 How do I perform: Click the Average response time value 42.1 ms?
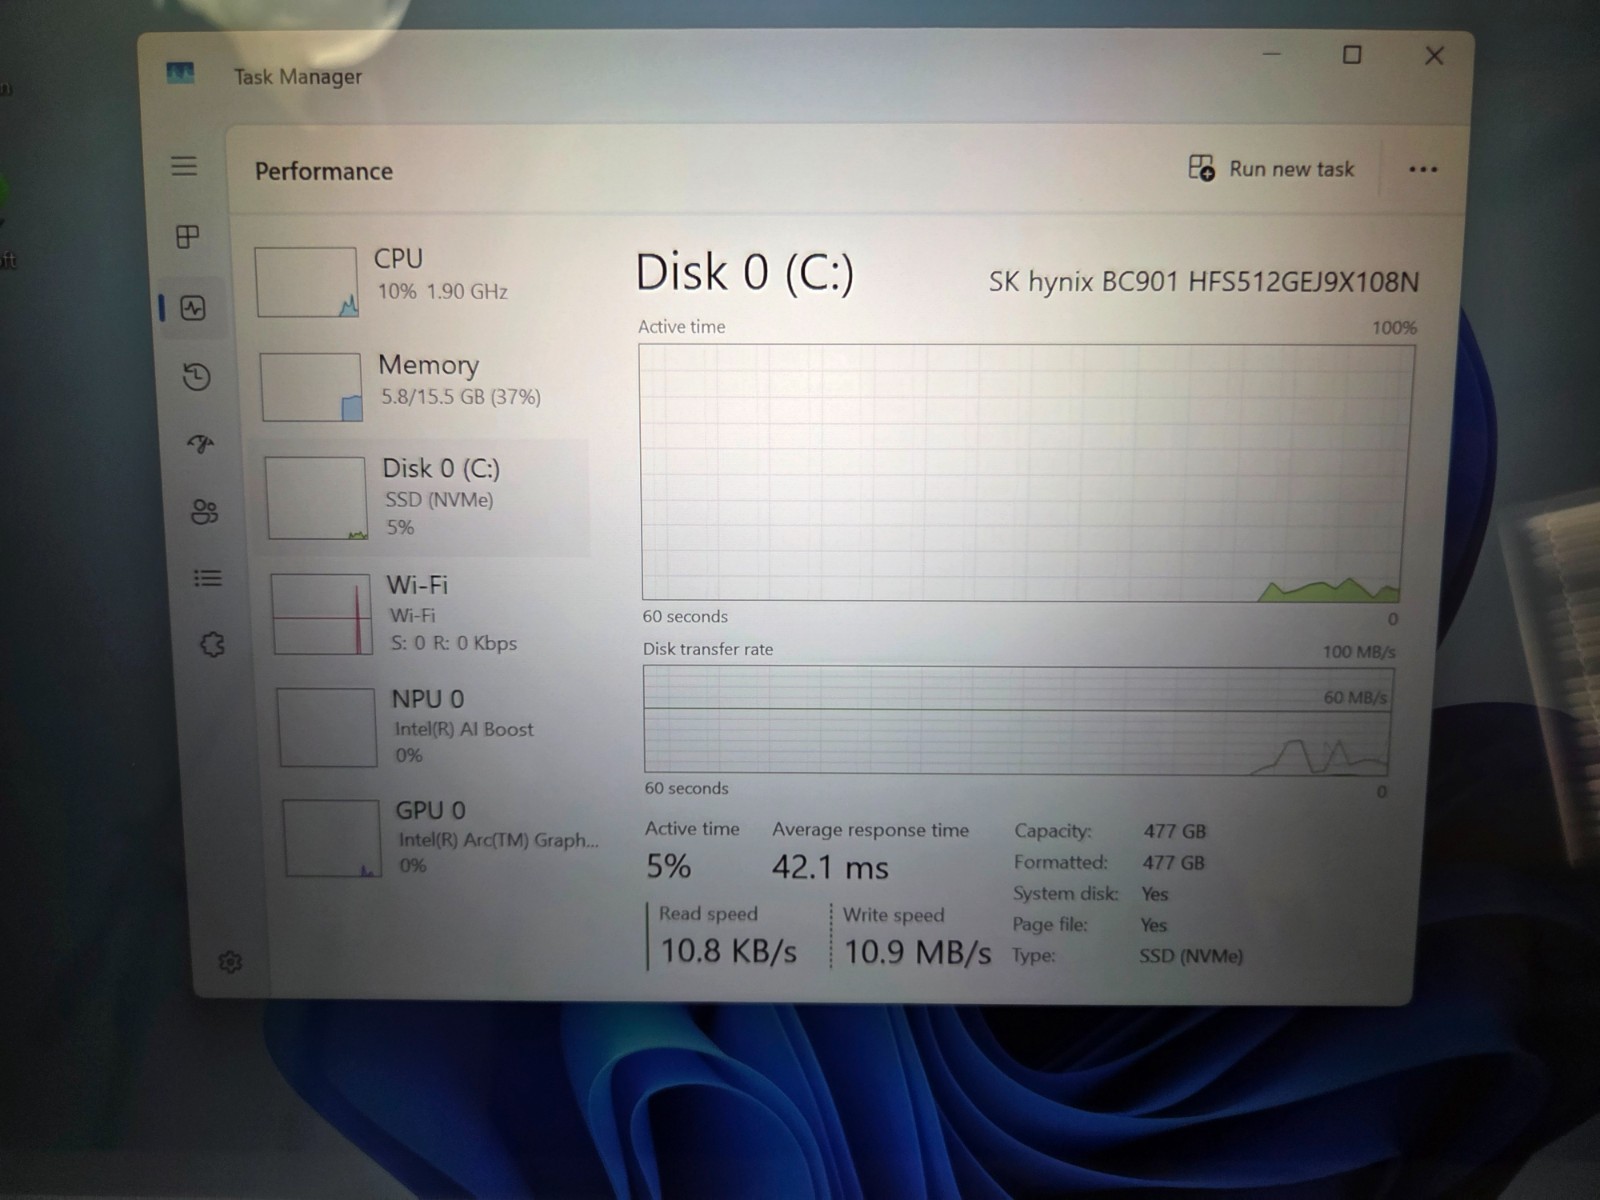(830, 867)
